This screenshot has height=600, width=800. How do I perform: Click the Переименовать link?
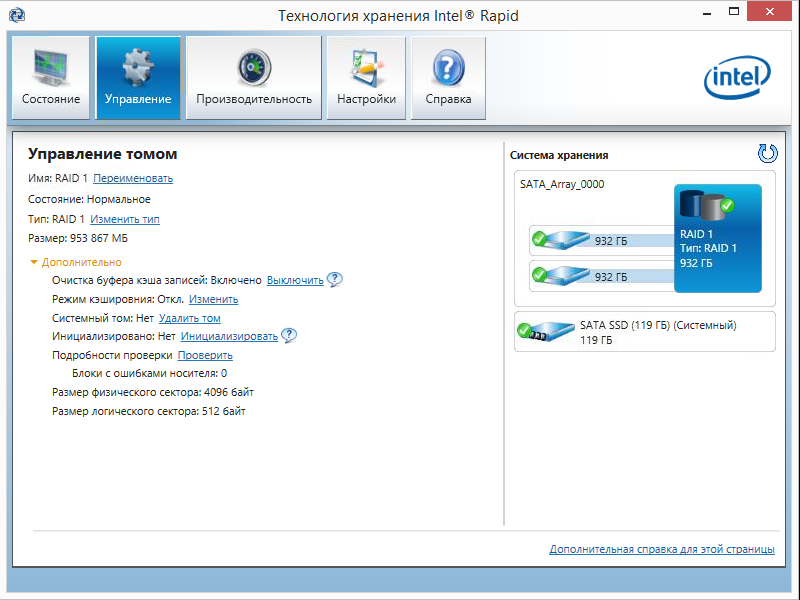point(133,179)
